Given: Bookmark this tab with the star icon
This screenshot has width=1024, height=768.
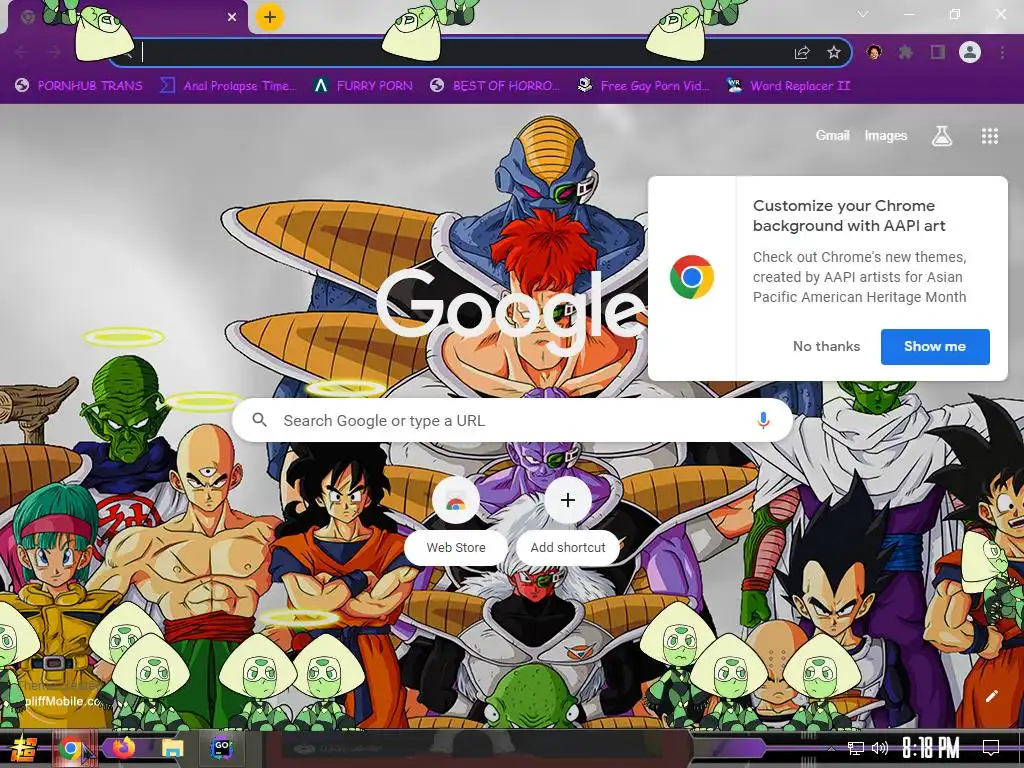Looking at the screenshot, I should [x=834, y=53].
